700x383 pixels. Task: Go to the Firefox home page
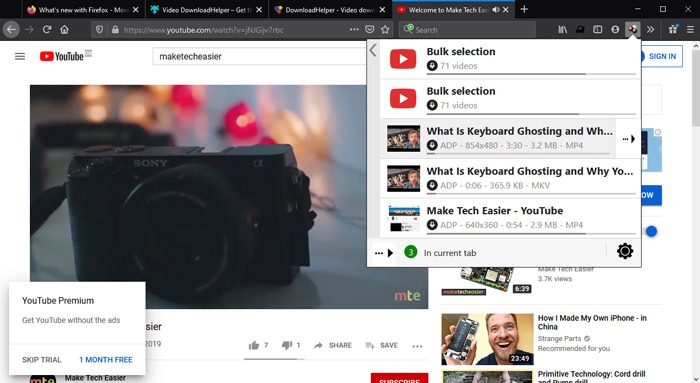65,30
